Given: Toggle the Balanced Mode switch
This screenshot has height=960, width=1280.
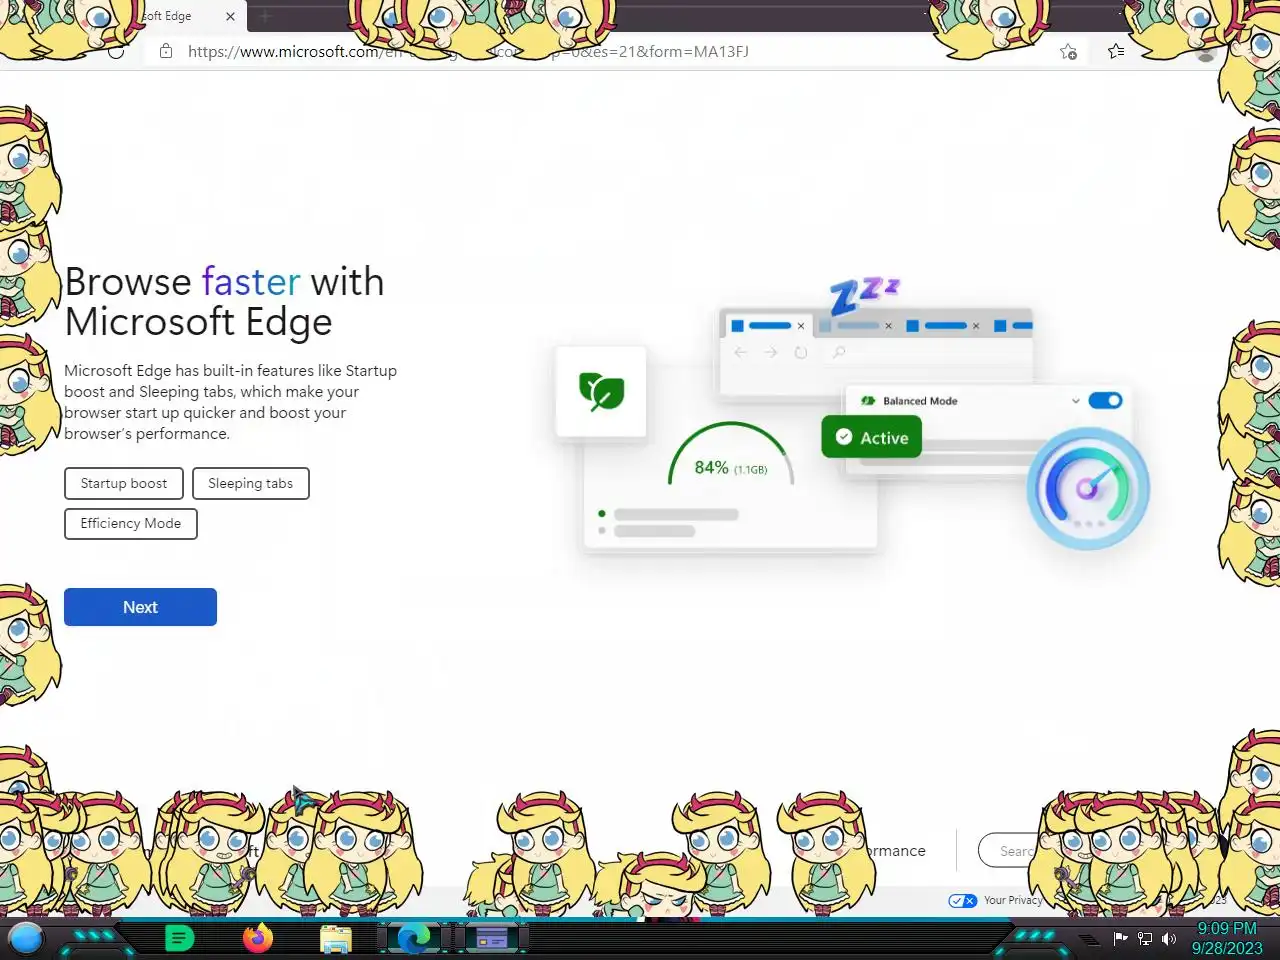Looking at the screenshot, I should 1105,400.
